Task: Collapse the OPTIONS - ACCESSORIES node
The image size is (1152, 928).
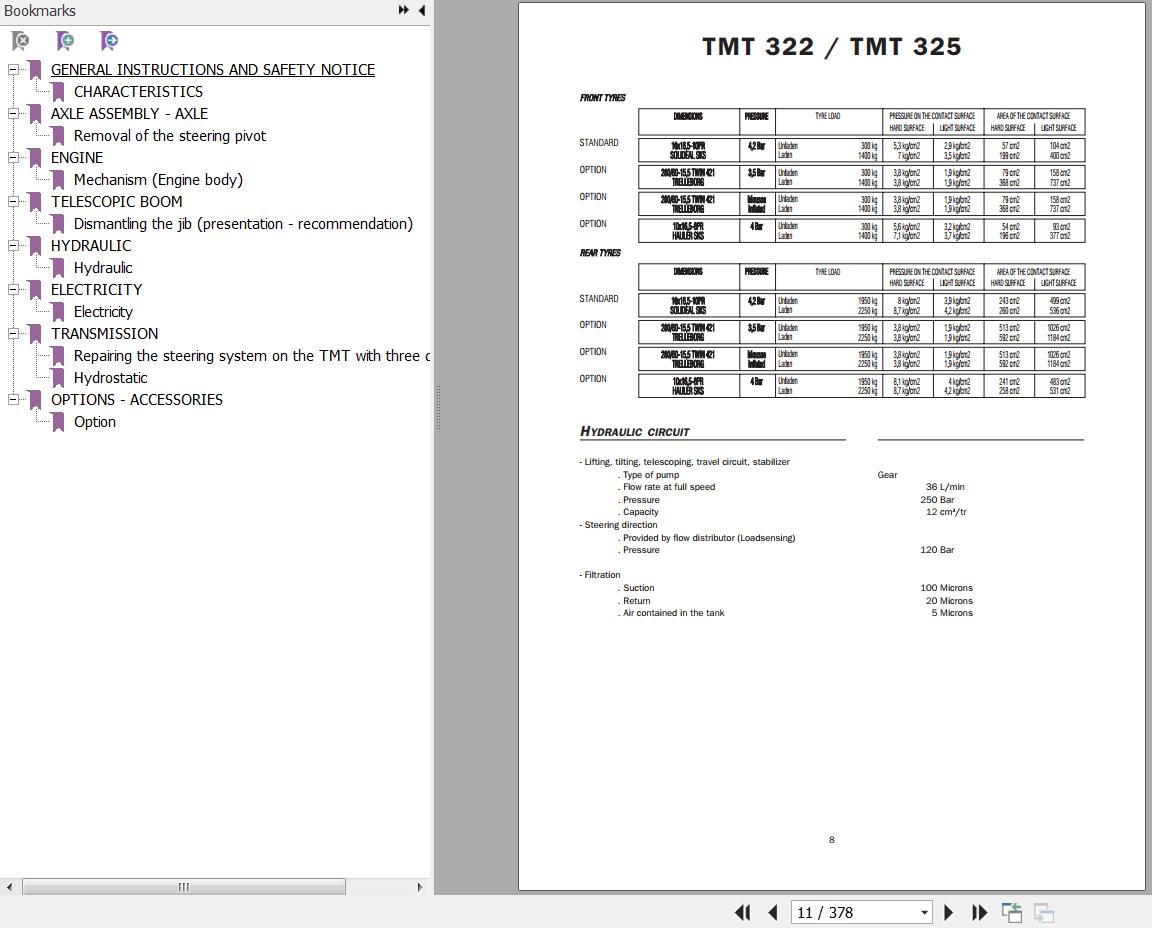Action: tap(13, 400)
